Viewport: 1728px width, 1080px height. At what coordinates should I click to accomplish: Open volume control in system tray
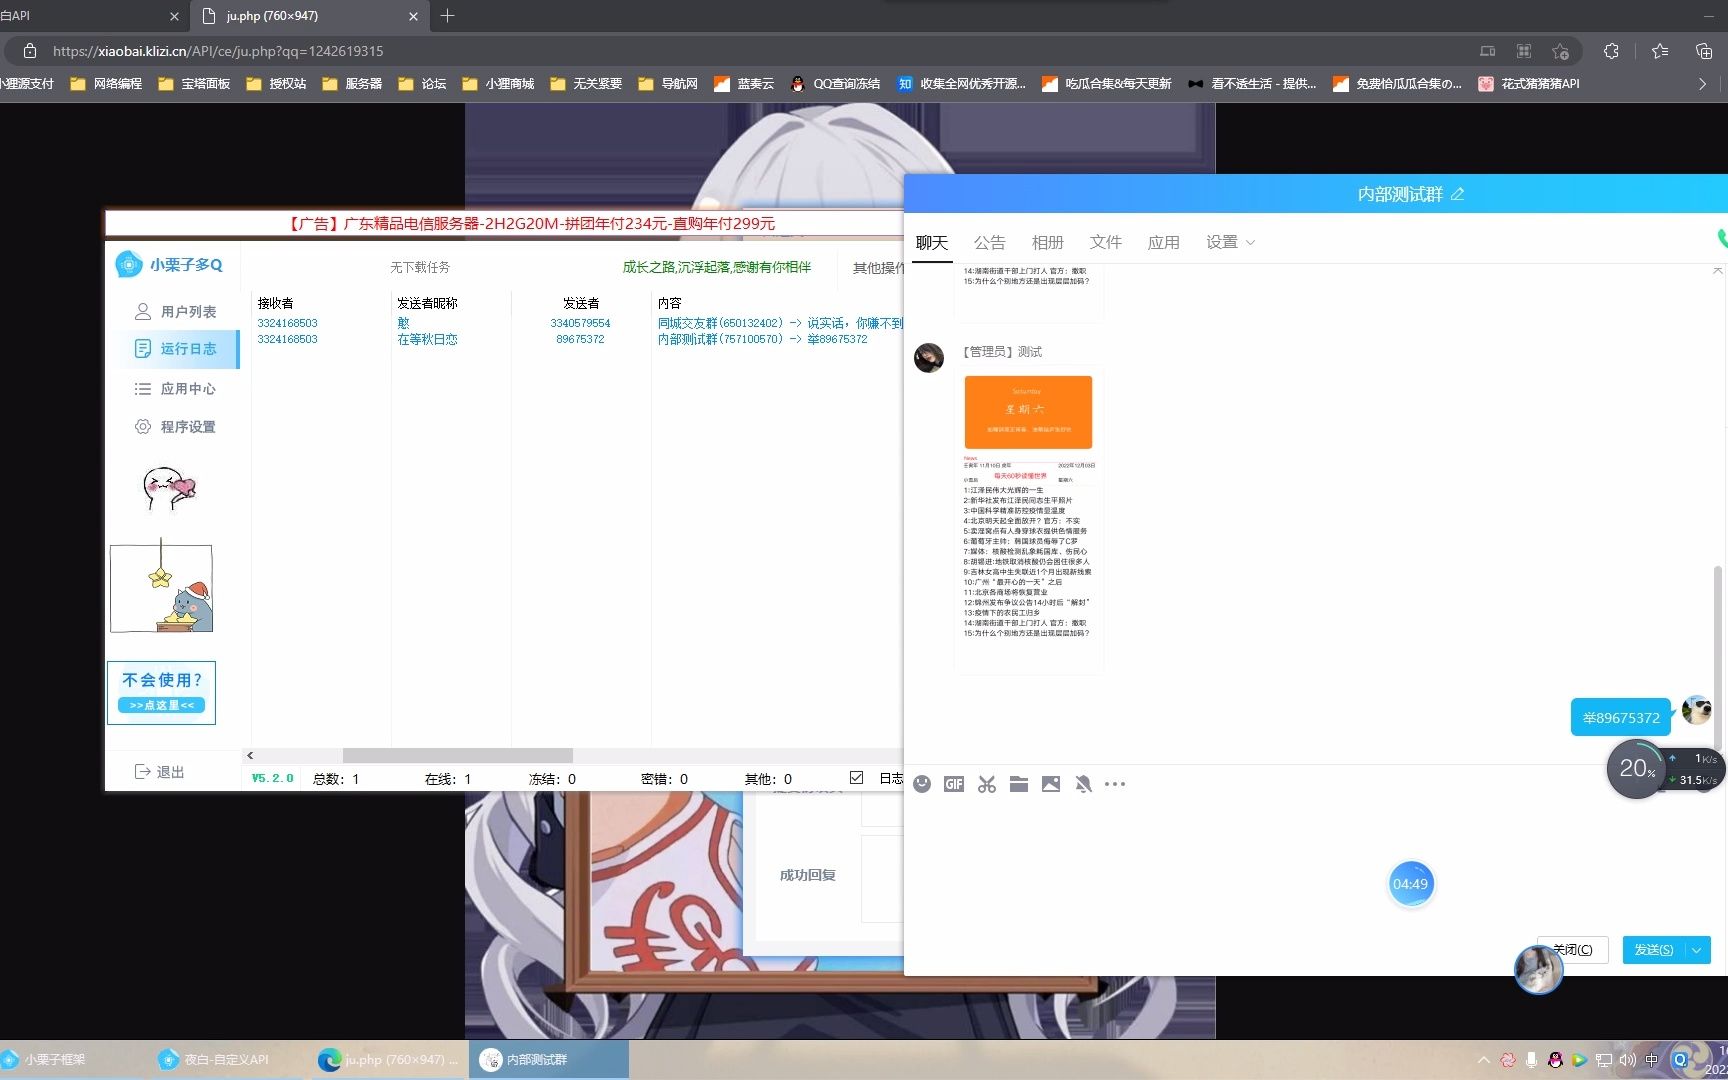[x=1627, y=1060]
